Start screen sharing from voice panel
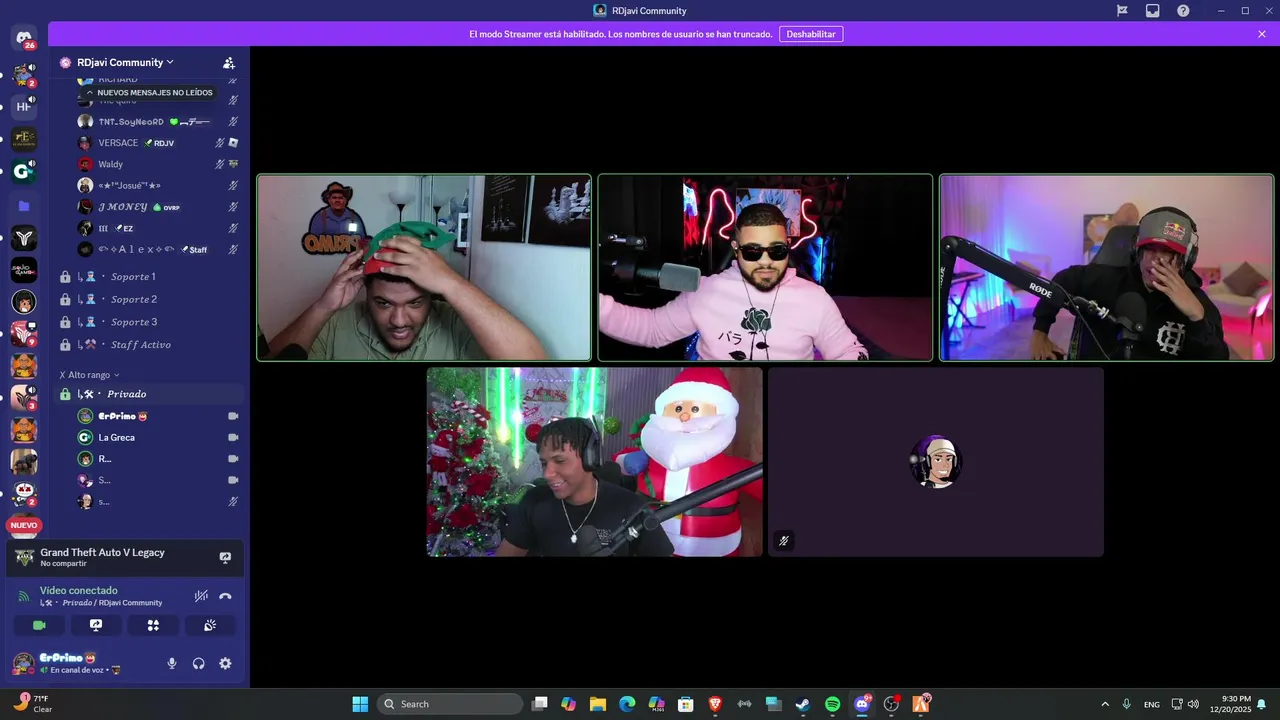The height and width of the screenshot is (720, 1280). coord(96,625)
